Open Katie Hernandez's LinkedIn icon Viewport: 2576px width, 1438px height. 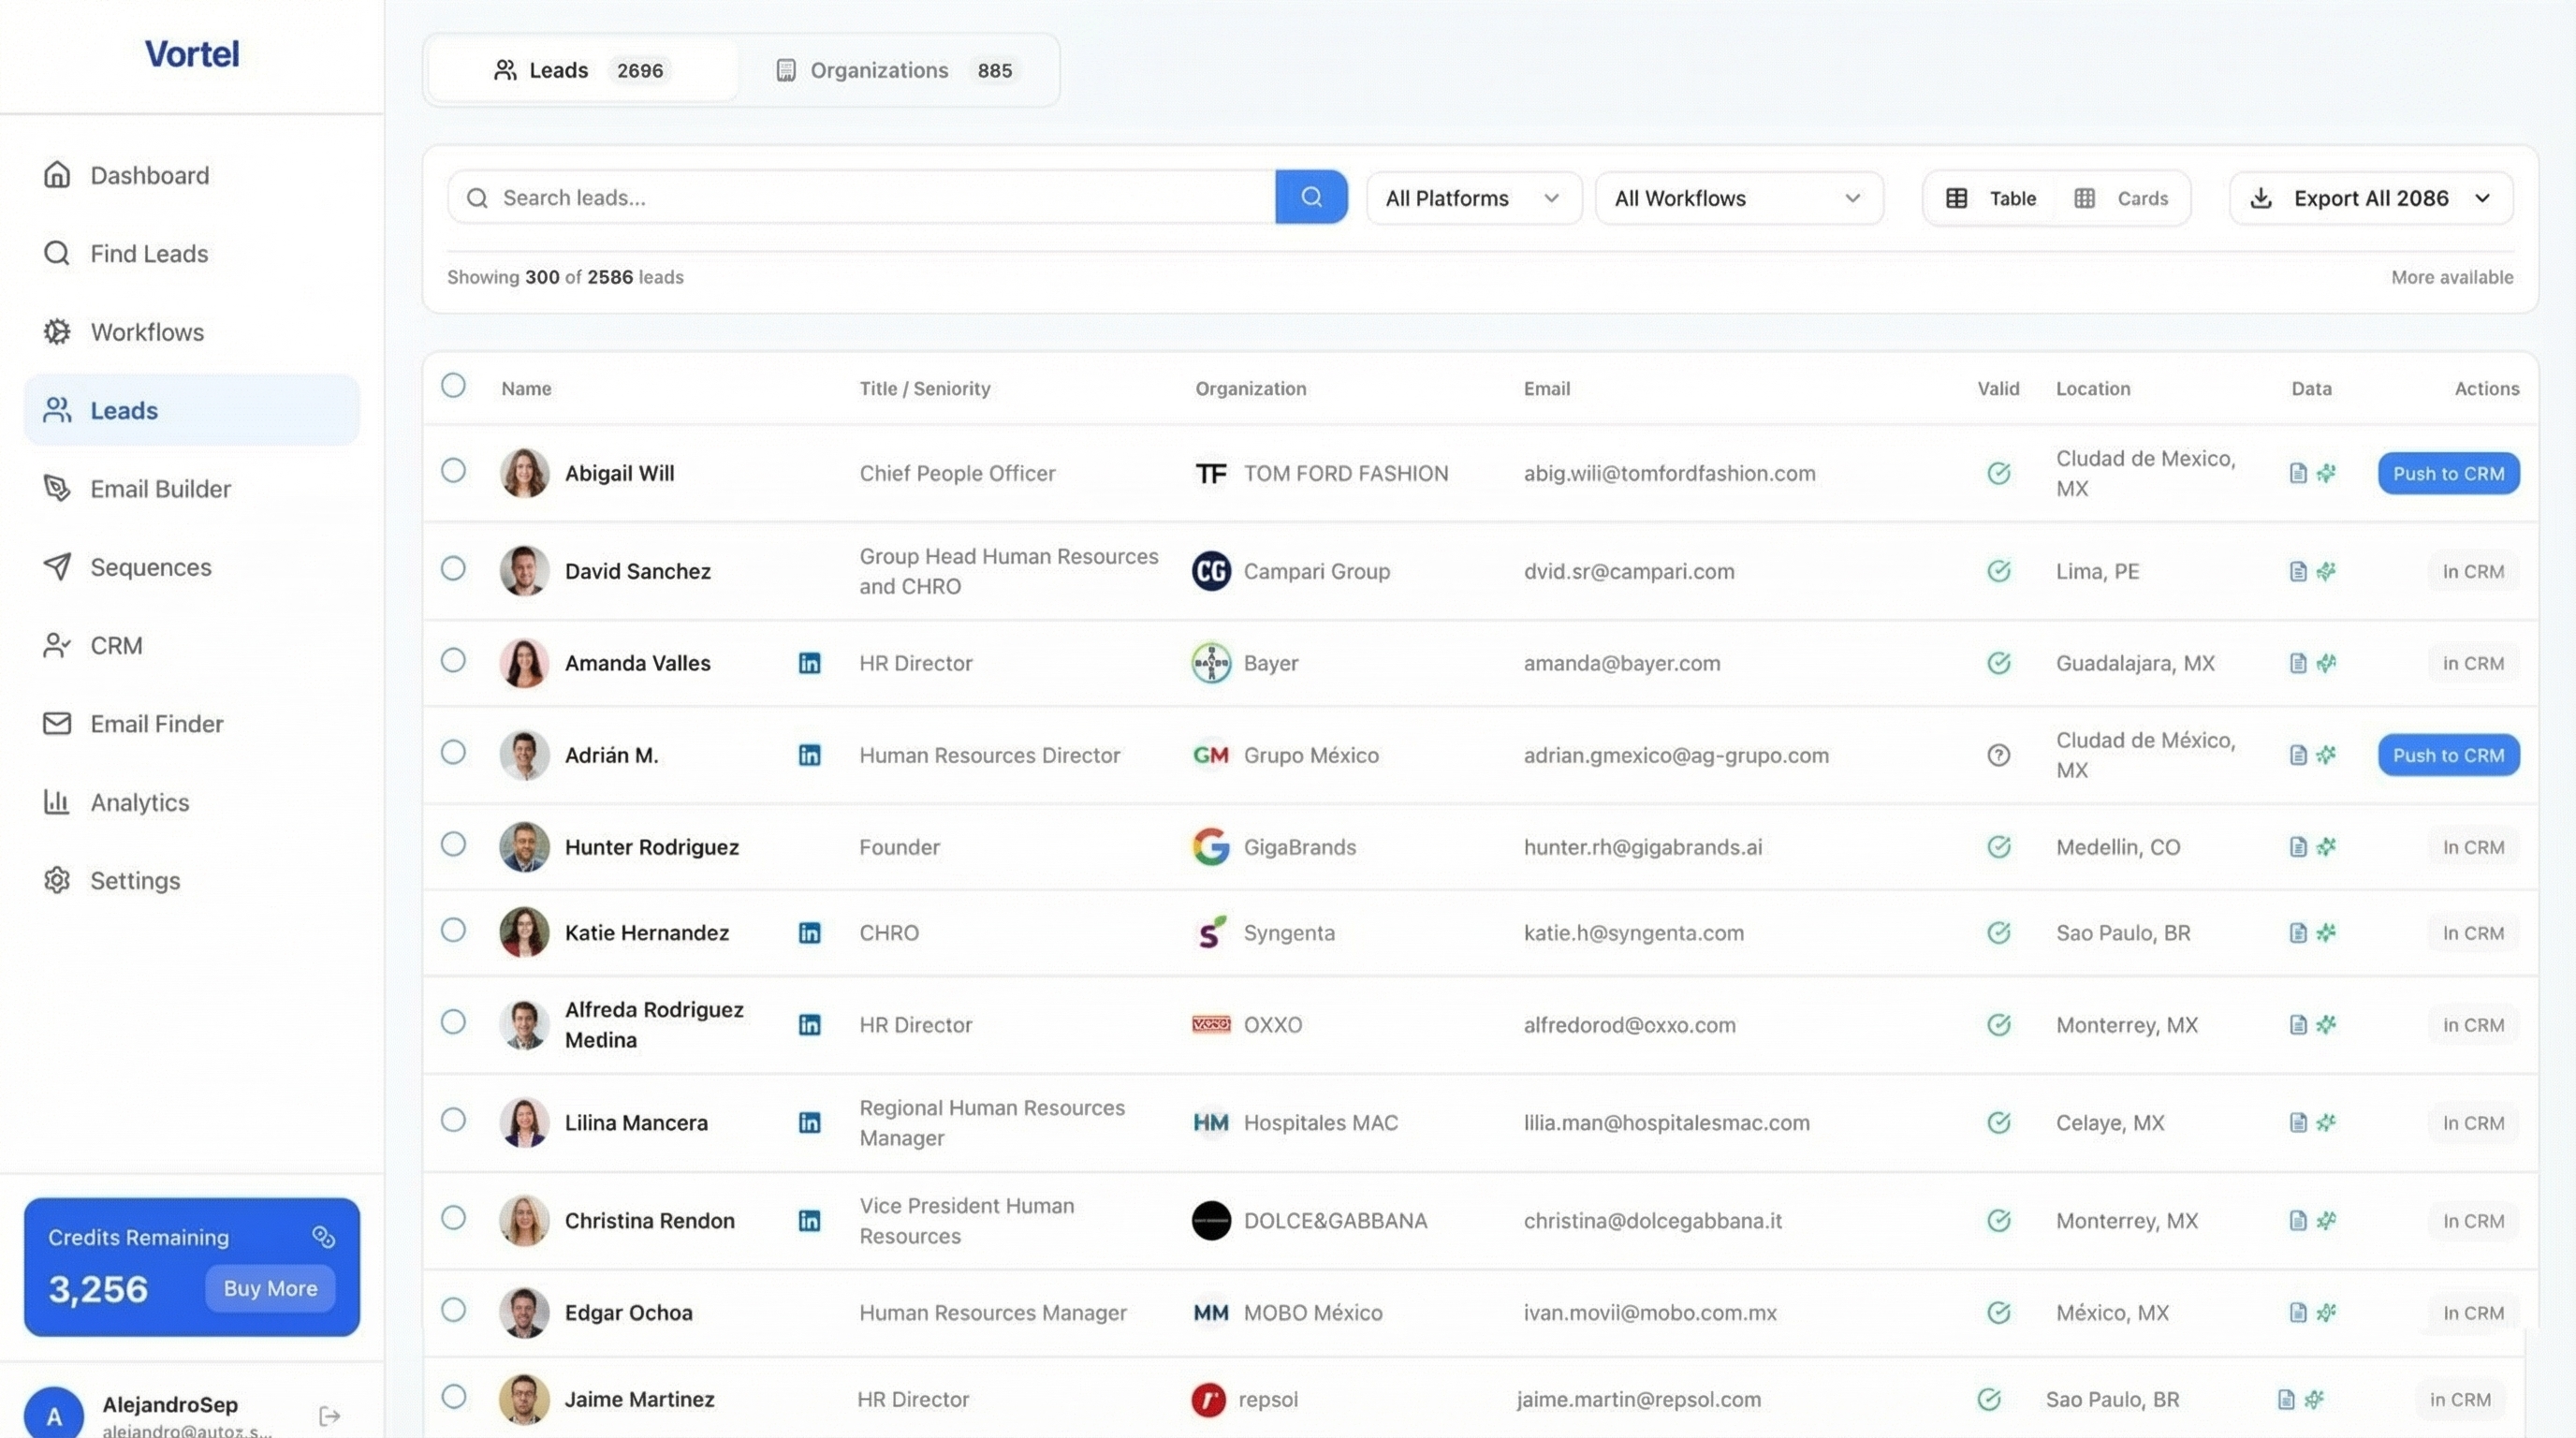coord(809,933)
